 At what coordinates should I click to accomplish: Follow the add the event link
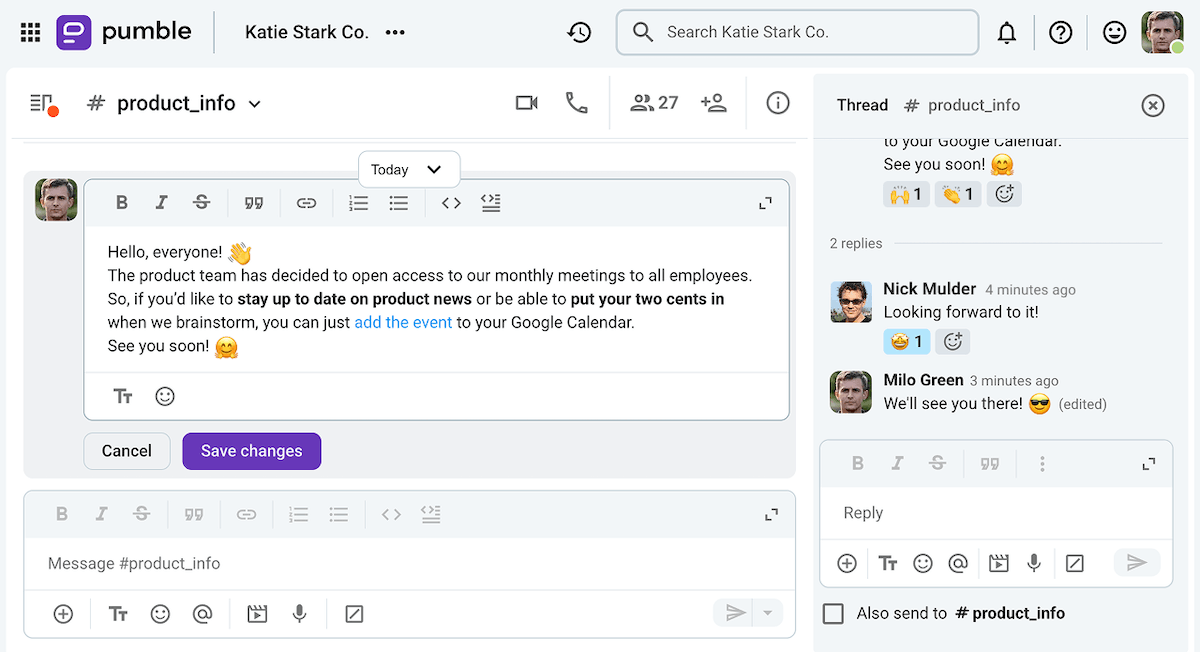tap(403, 322)
